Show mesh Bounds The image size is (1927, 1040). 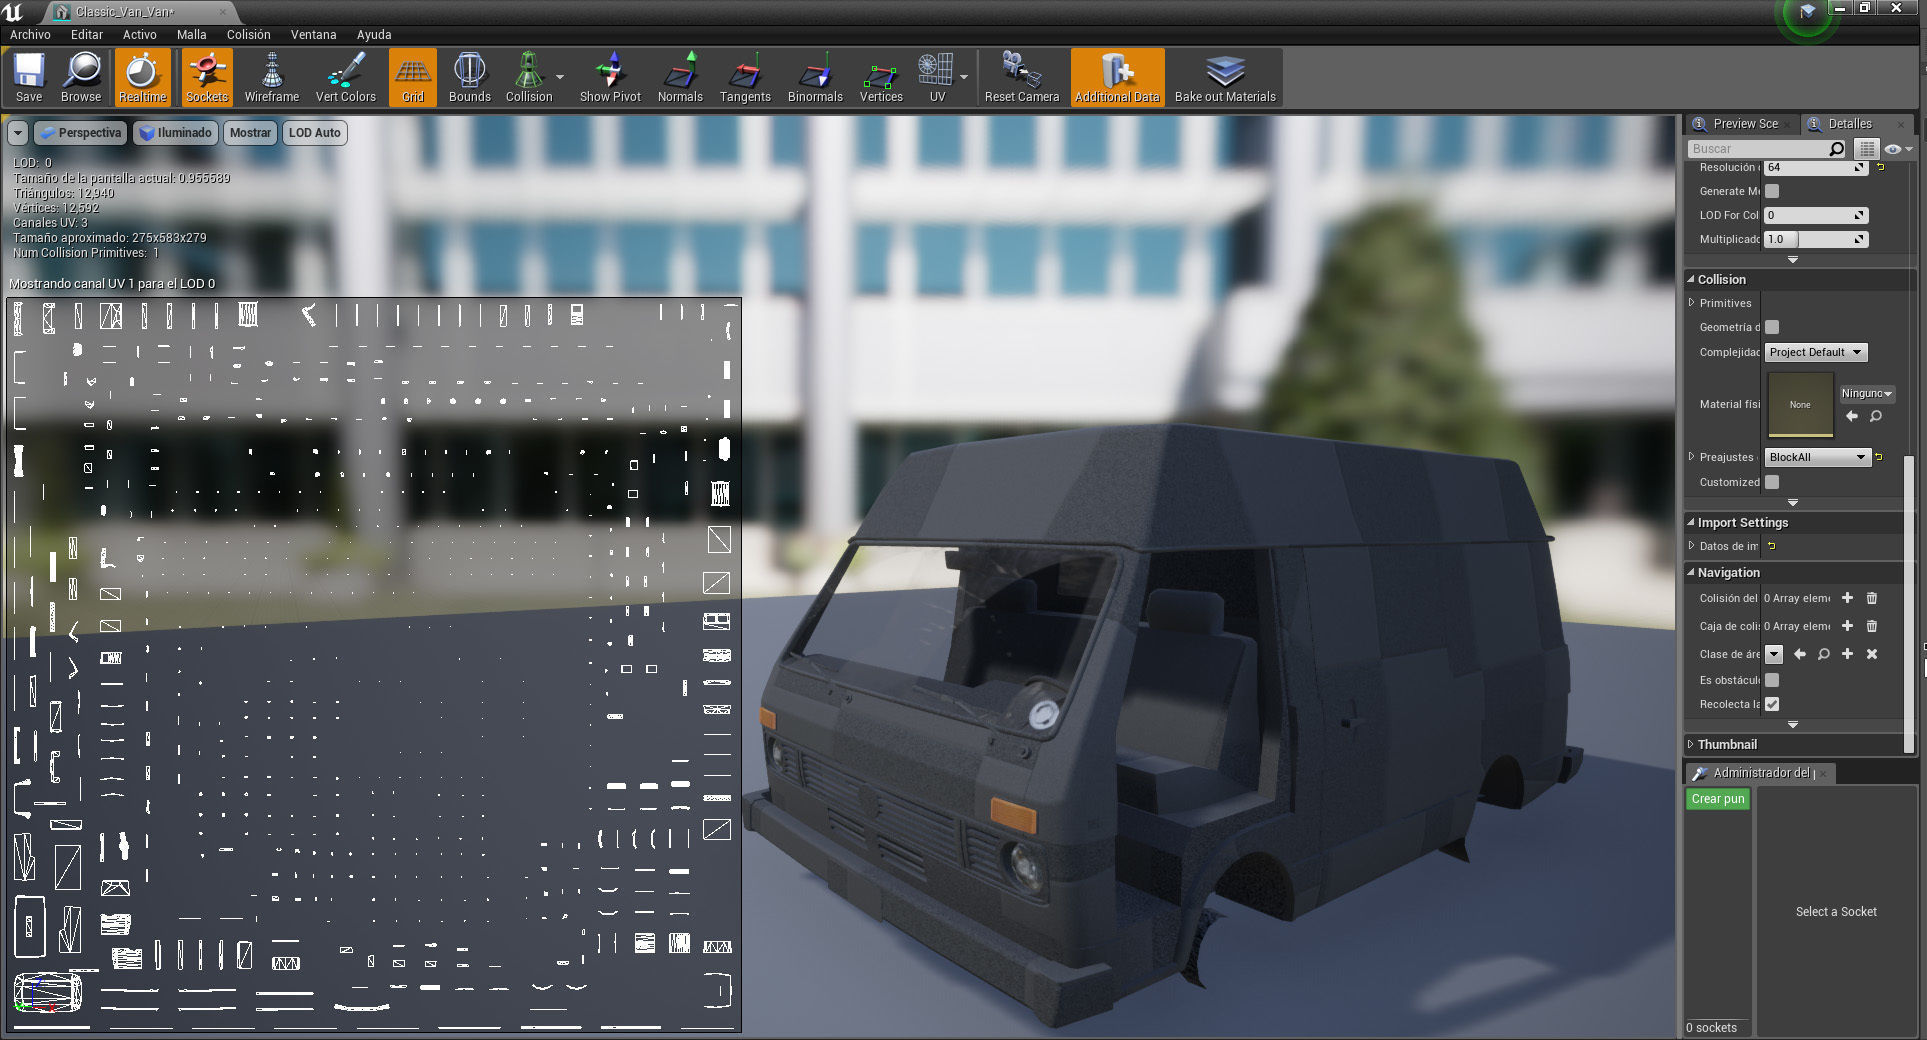pyautogui.click(x=470, y=78)
